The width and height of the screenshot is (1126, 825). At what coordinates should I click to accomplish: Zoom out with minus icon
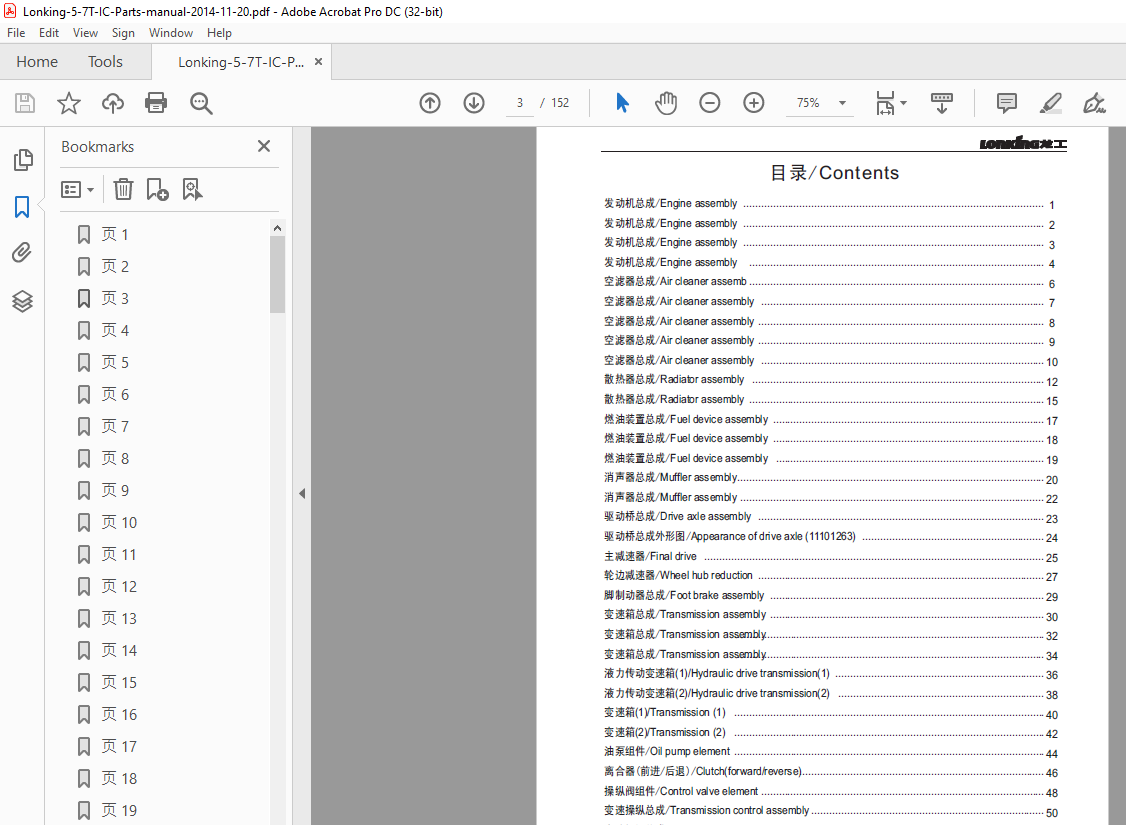click(709, 103)
